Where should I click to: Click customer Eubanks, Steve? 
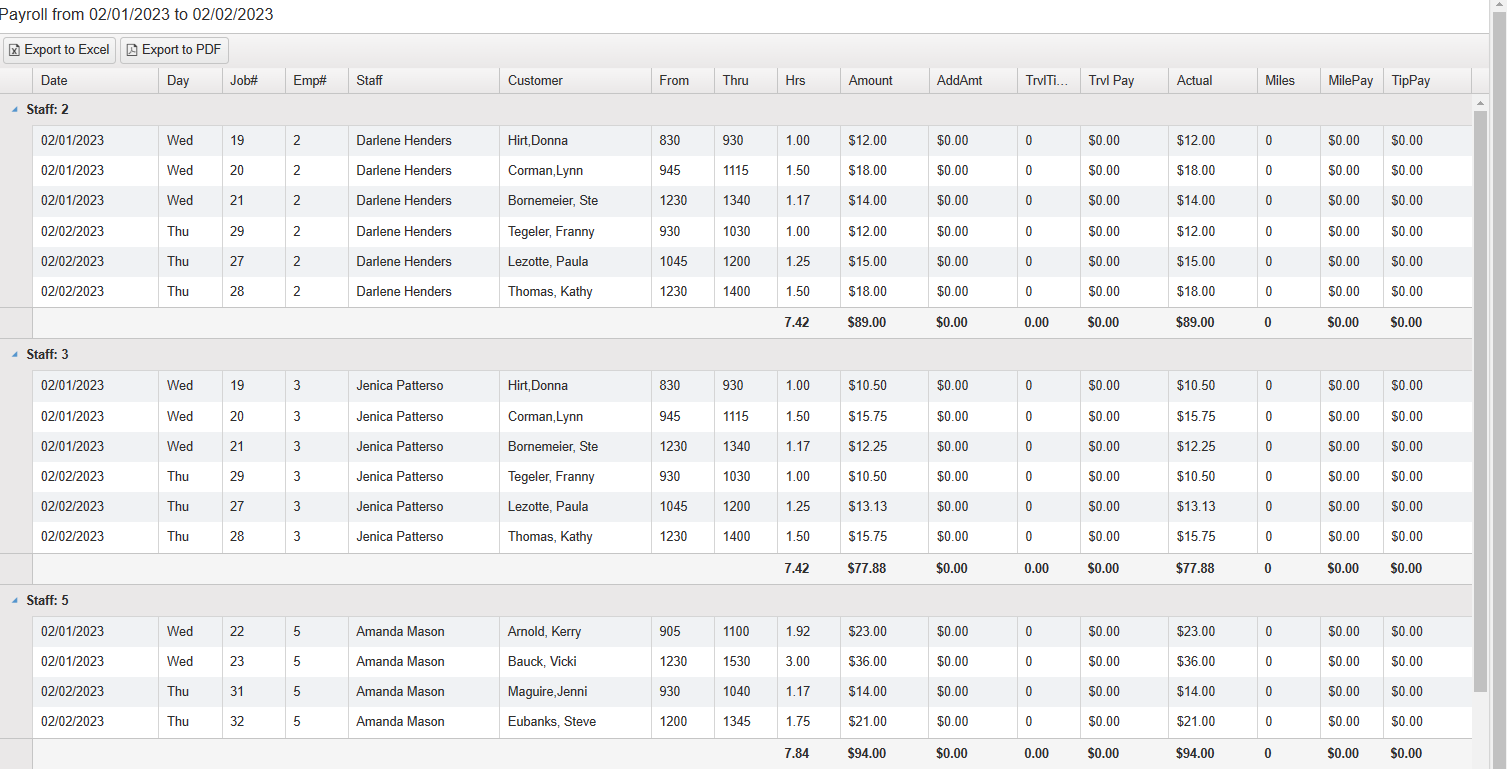(x=552, y=722)
